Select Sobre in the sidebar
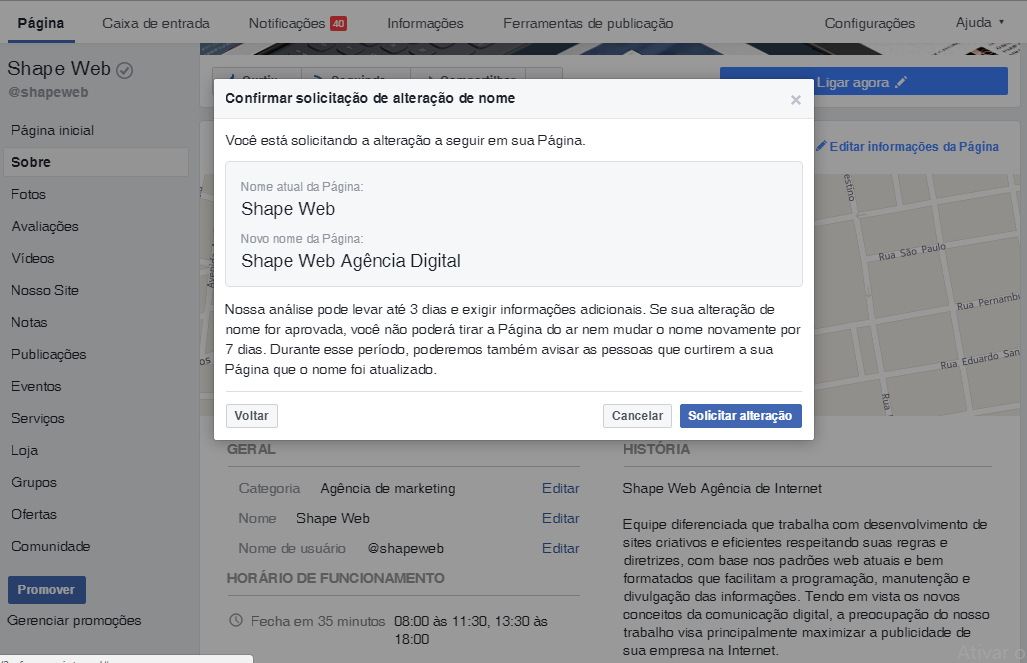Image resolution: width=1027 pixels, height=663 pixels. pos(96,162)
